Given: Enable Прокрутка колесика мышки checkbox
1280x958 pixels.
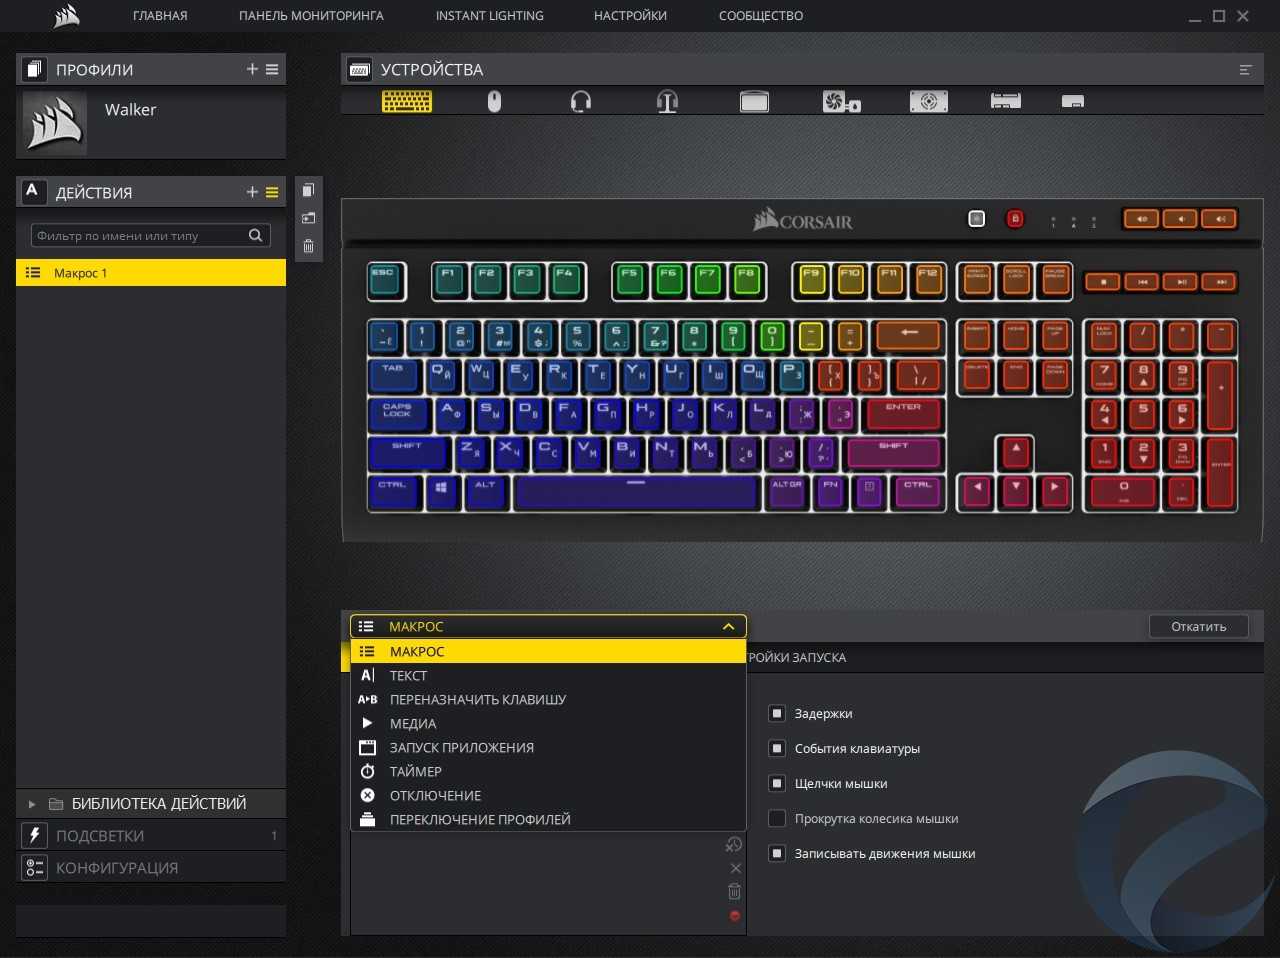Looking at the screenshot, I should click(776, 818).
